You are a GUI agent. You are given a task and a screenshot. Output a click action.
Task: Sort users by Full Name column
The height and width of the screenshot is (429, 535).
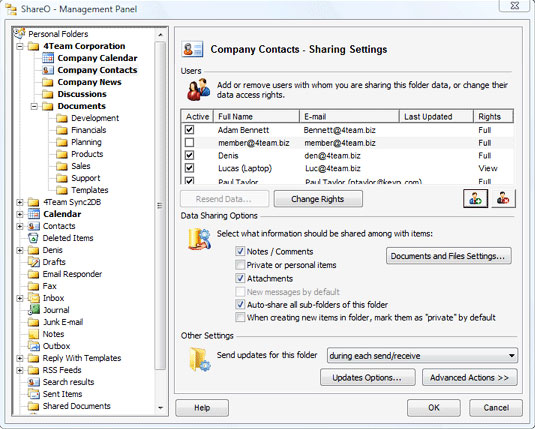pyautogui.click(x=257, y=117)
